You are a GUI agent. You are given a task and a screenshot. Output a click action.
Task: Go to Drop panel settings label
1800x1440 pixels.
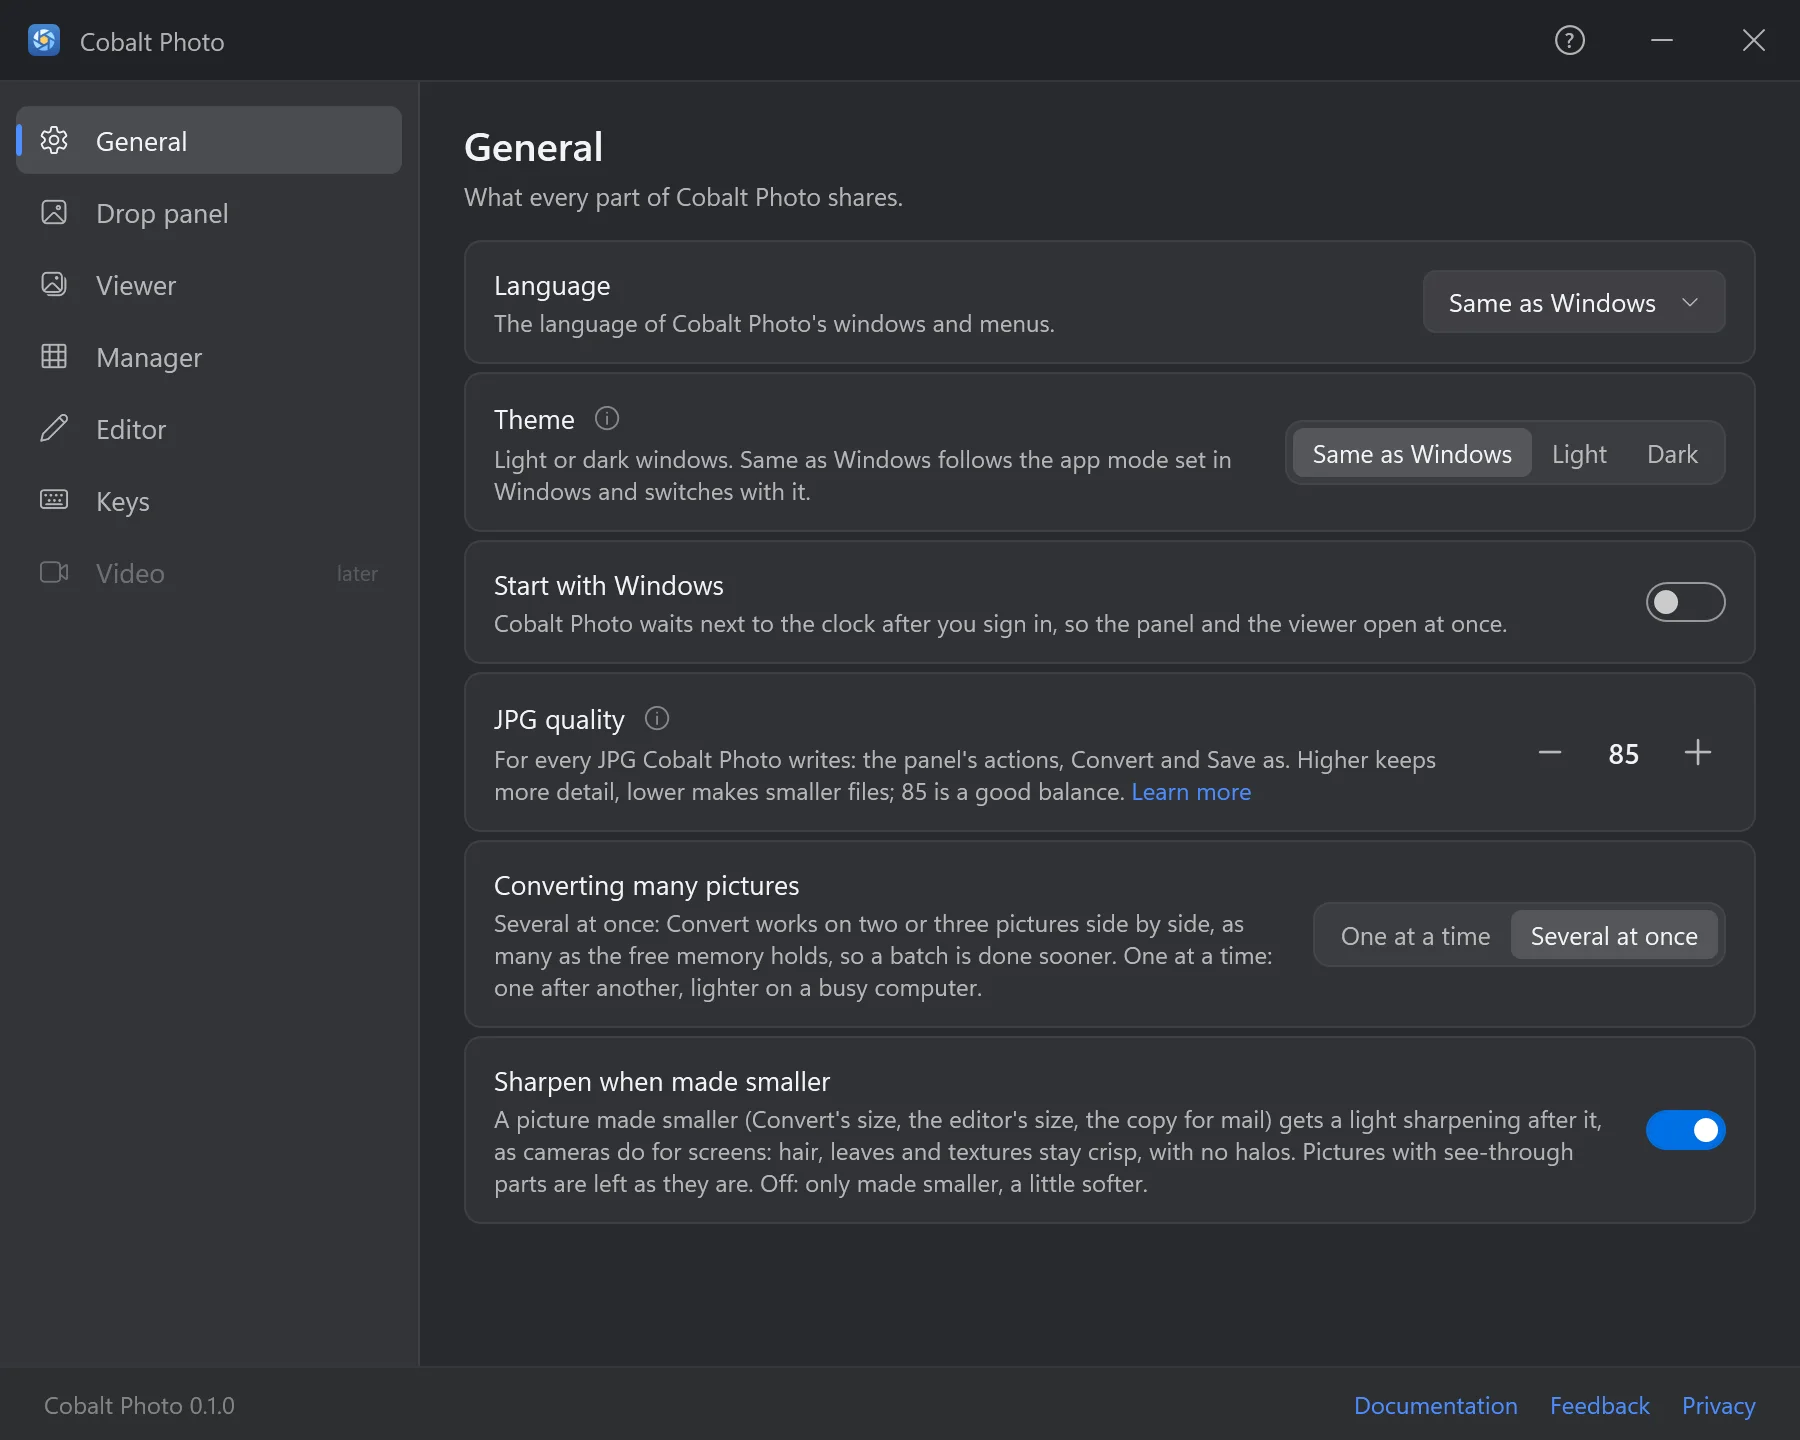tap(162, 213)
